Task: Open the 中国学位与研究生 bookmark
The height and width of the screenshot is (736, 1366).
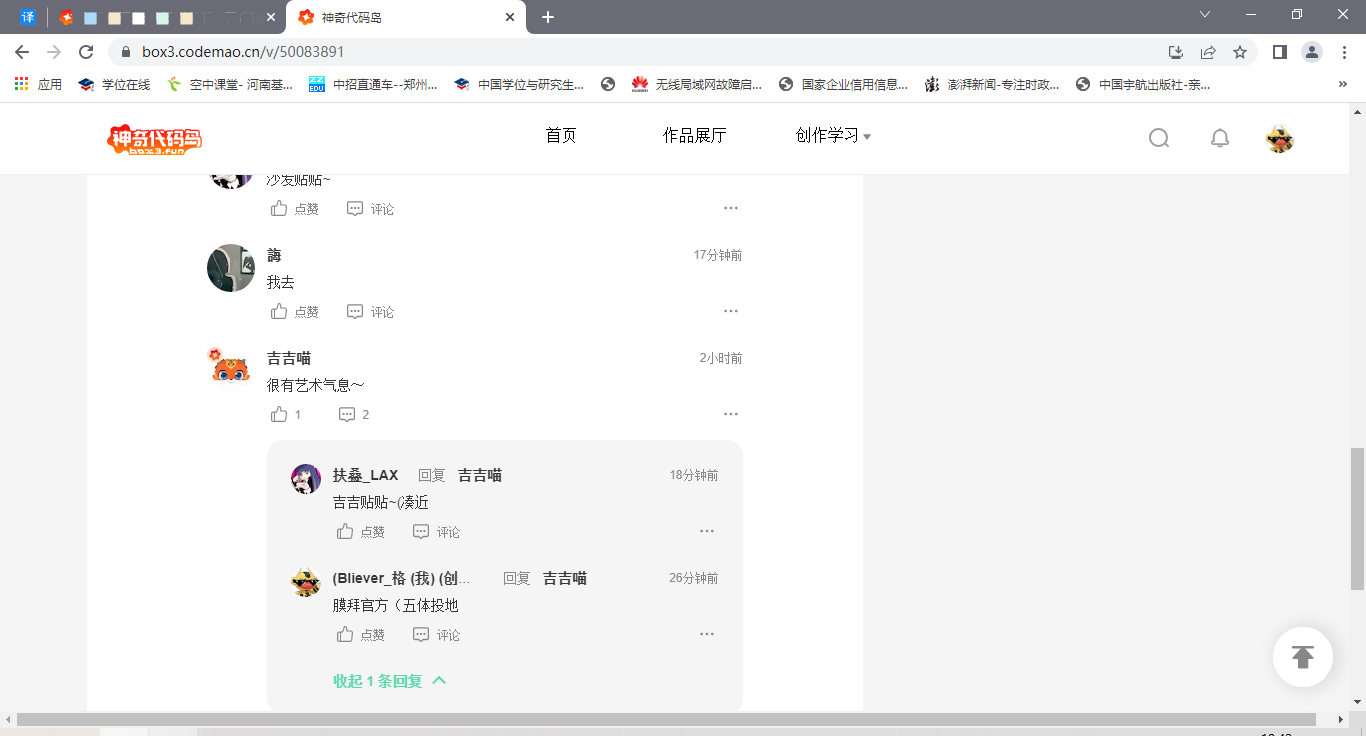Action: click(519, 84)
